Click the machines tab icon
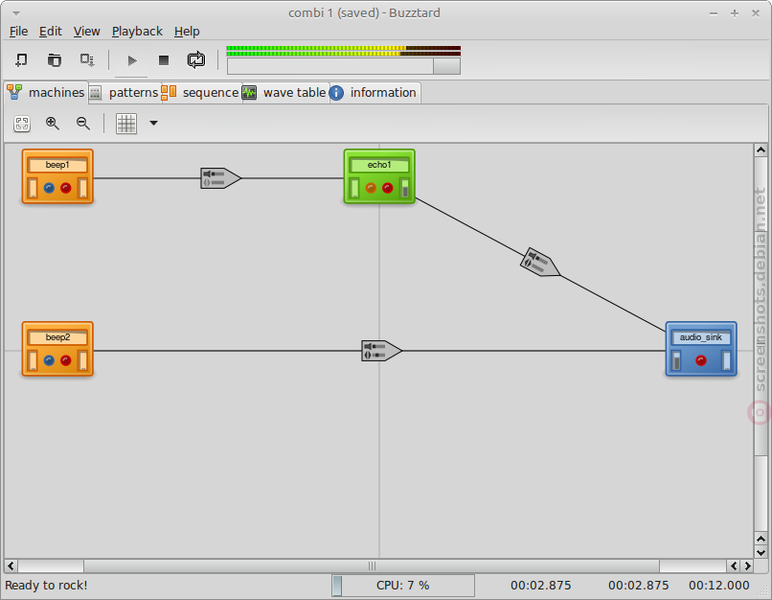Image resolution: width=772 pixels, height=600 pixels. [15, 92]
